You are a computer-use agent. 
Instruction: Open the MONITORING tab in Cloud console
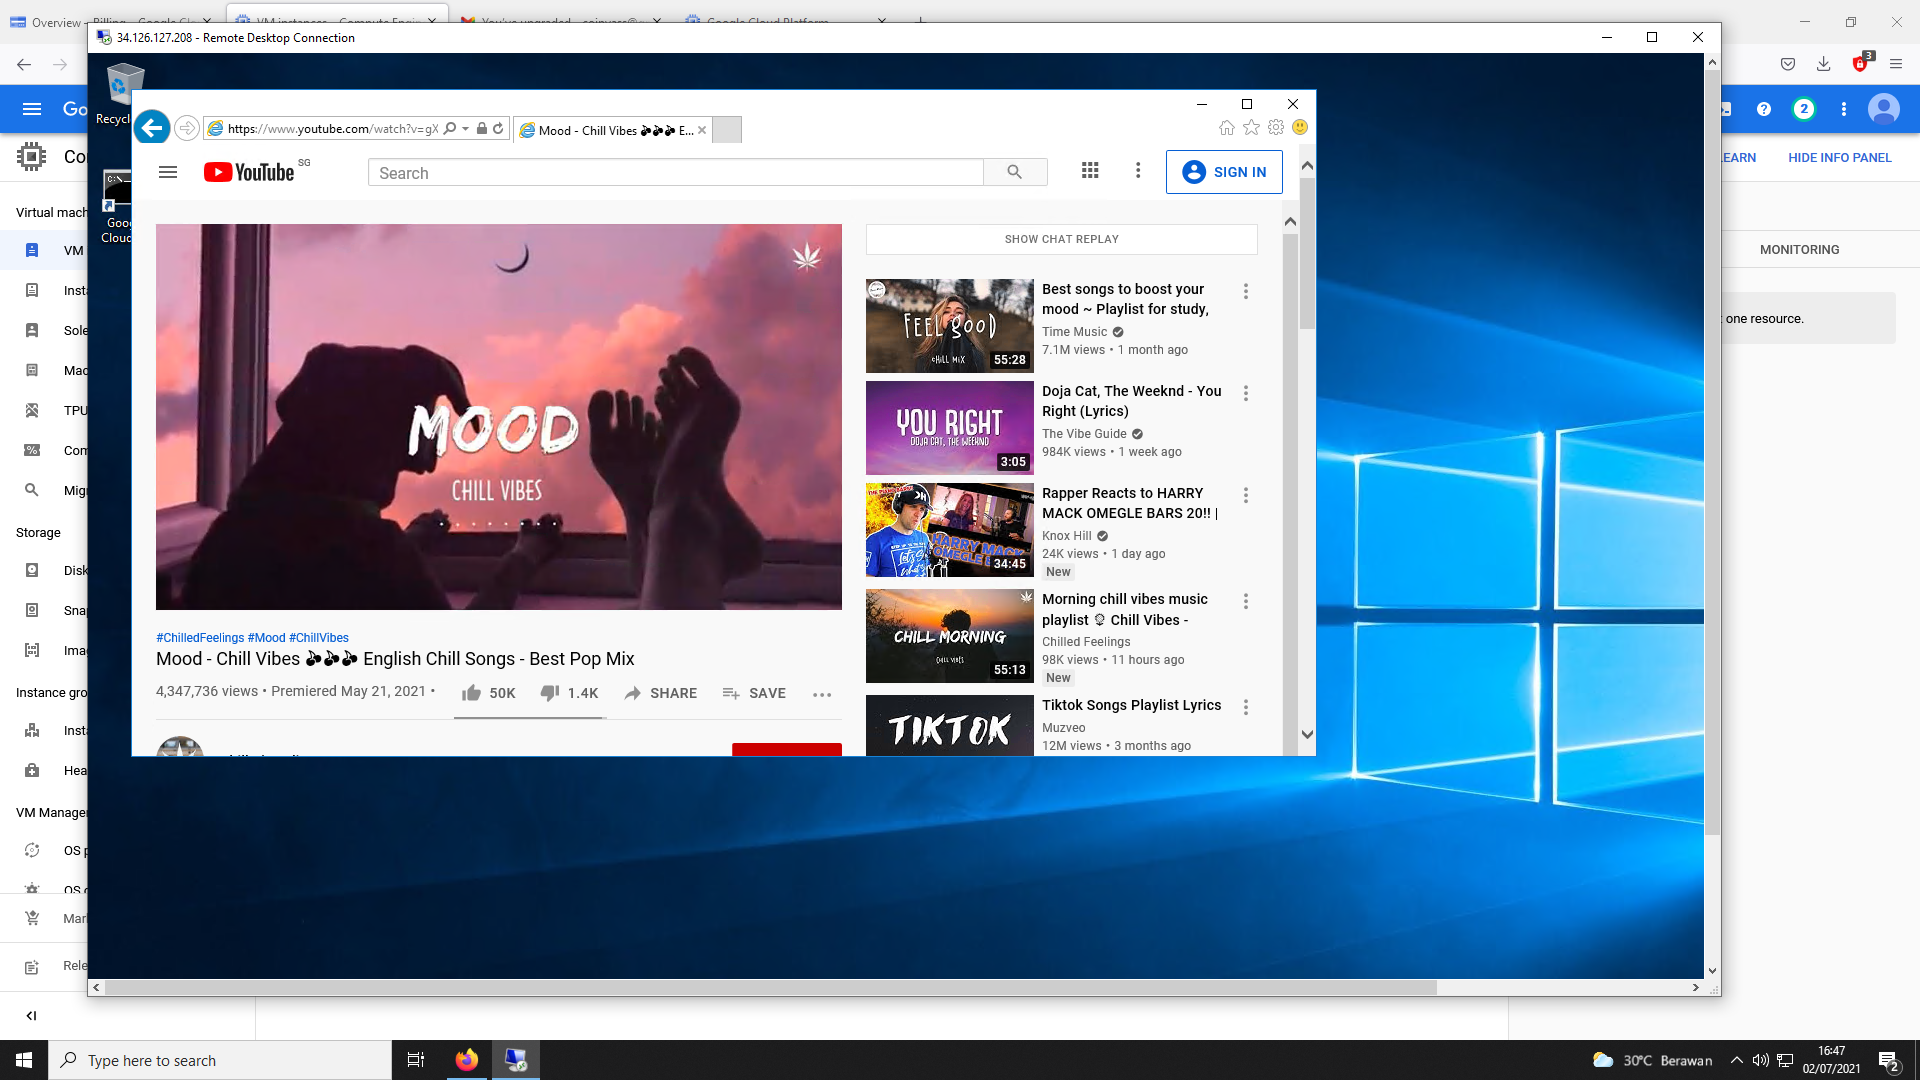point(1799,250)
